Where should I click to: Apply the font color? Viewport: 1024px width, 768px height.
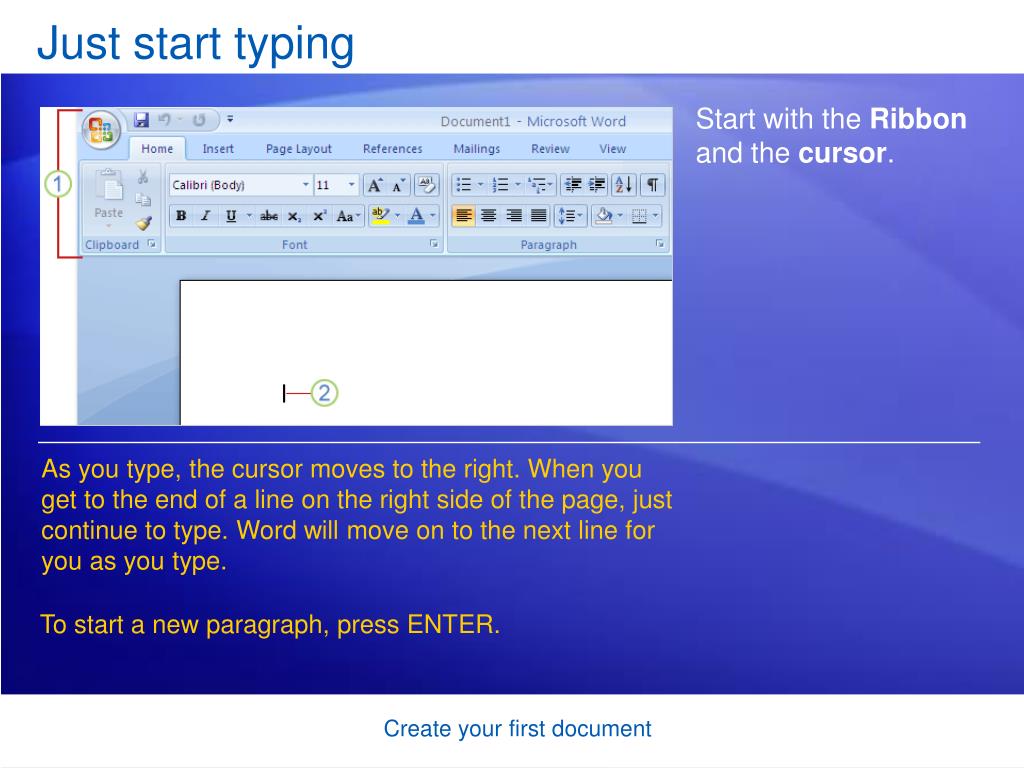coord(416,216)
